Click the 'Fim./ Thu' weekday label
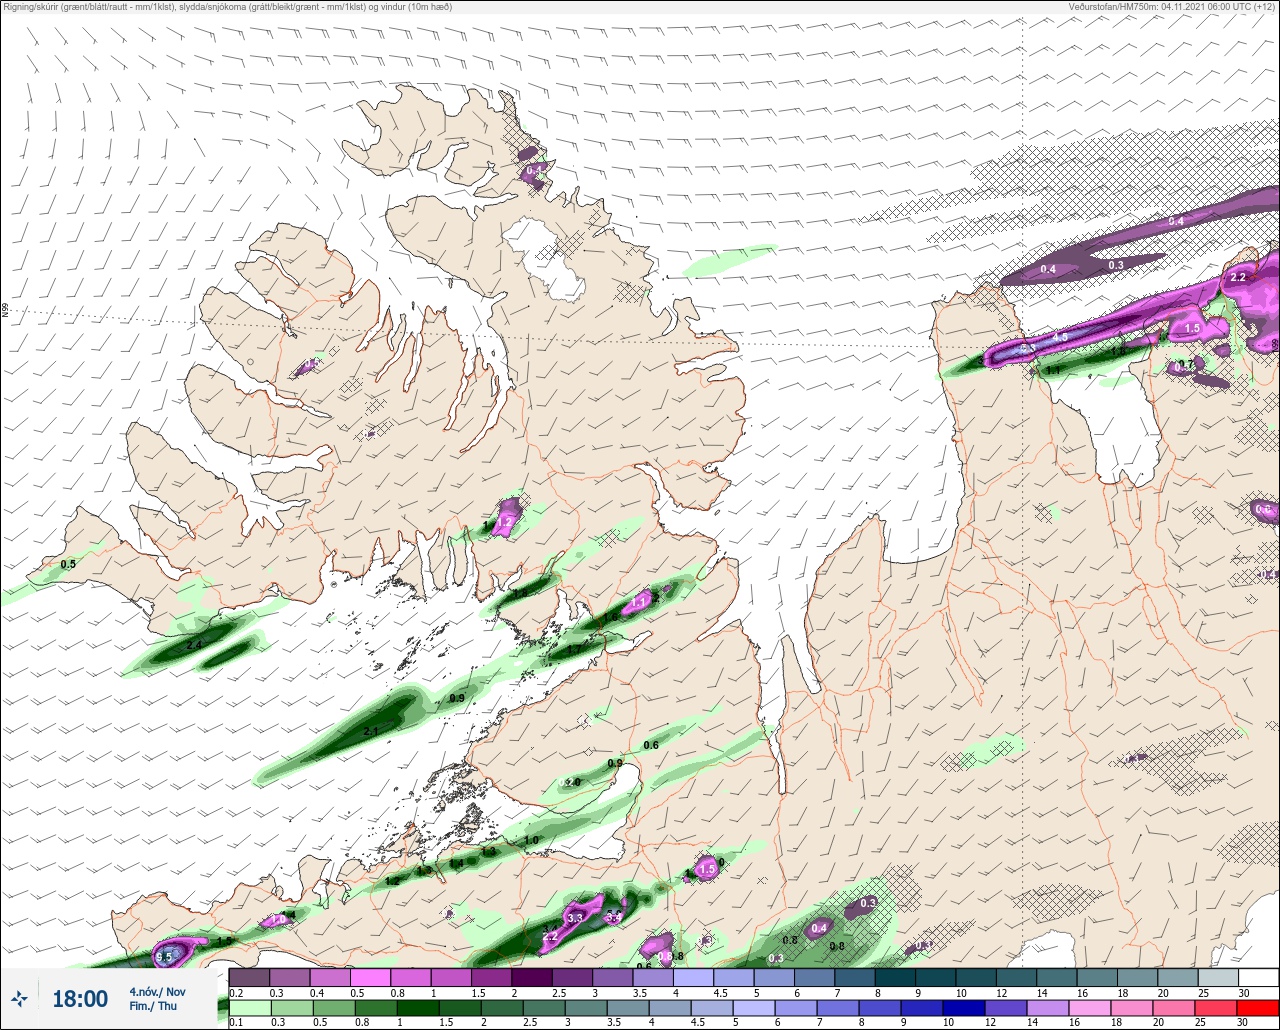 (153, 1006)
